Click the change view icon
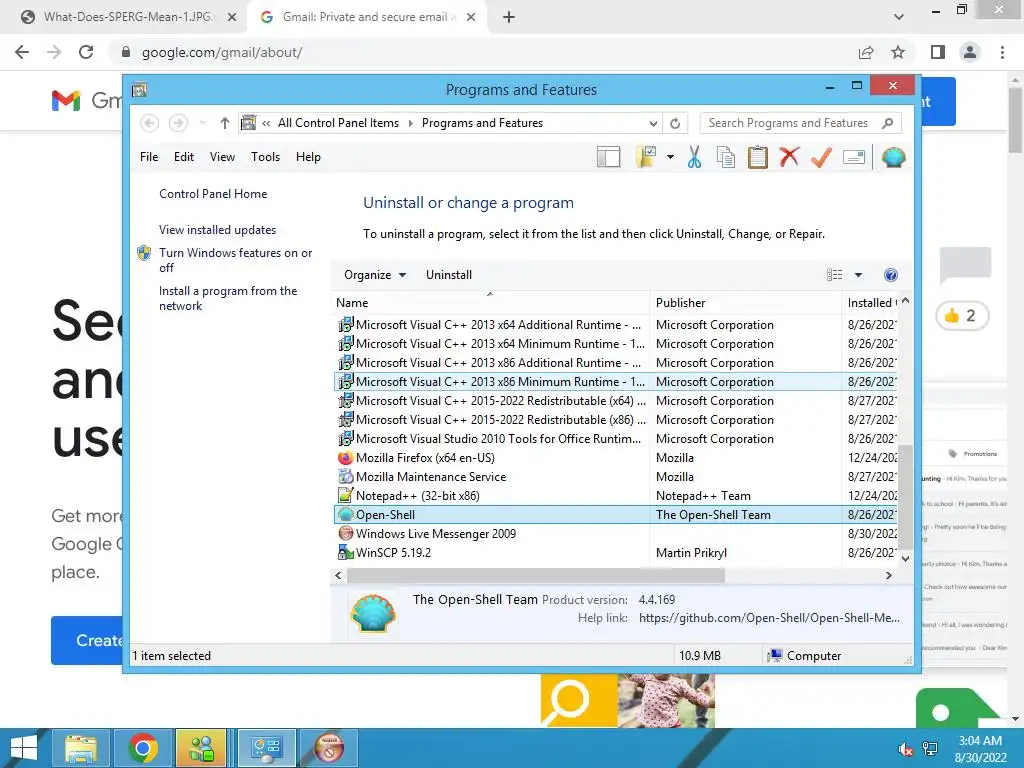The width and height of the screenshot is (1024, 768). click(x=835, y=275)
